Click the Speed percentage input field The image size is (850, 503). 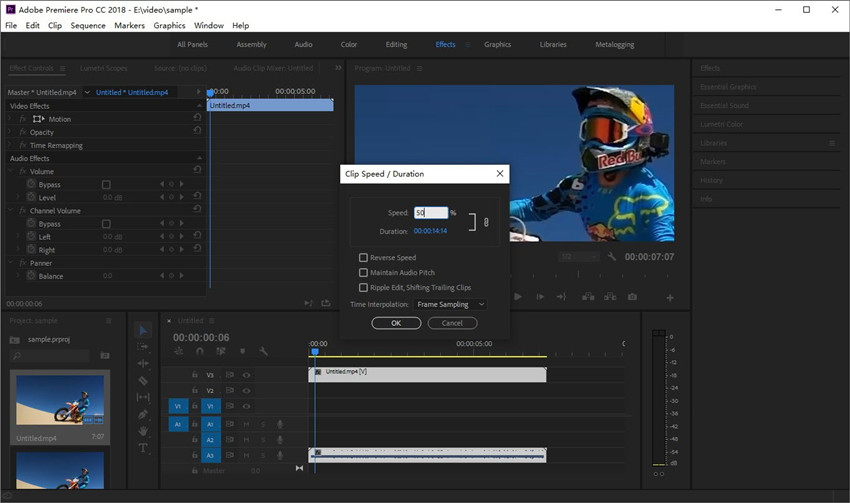click(x=430, y=213)
